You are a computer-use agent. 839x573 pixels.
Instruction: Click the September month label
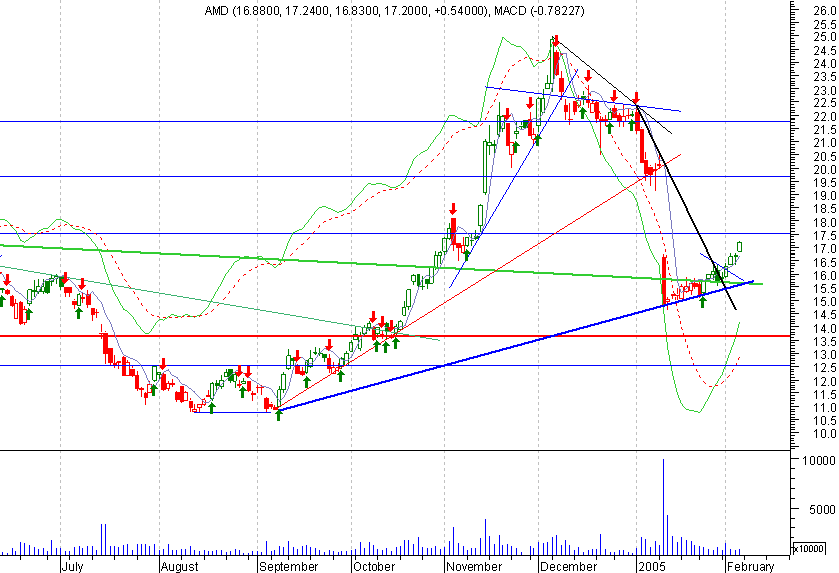[288, 566]
